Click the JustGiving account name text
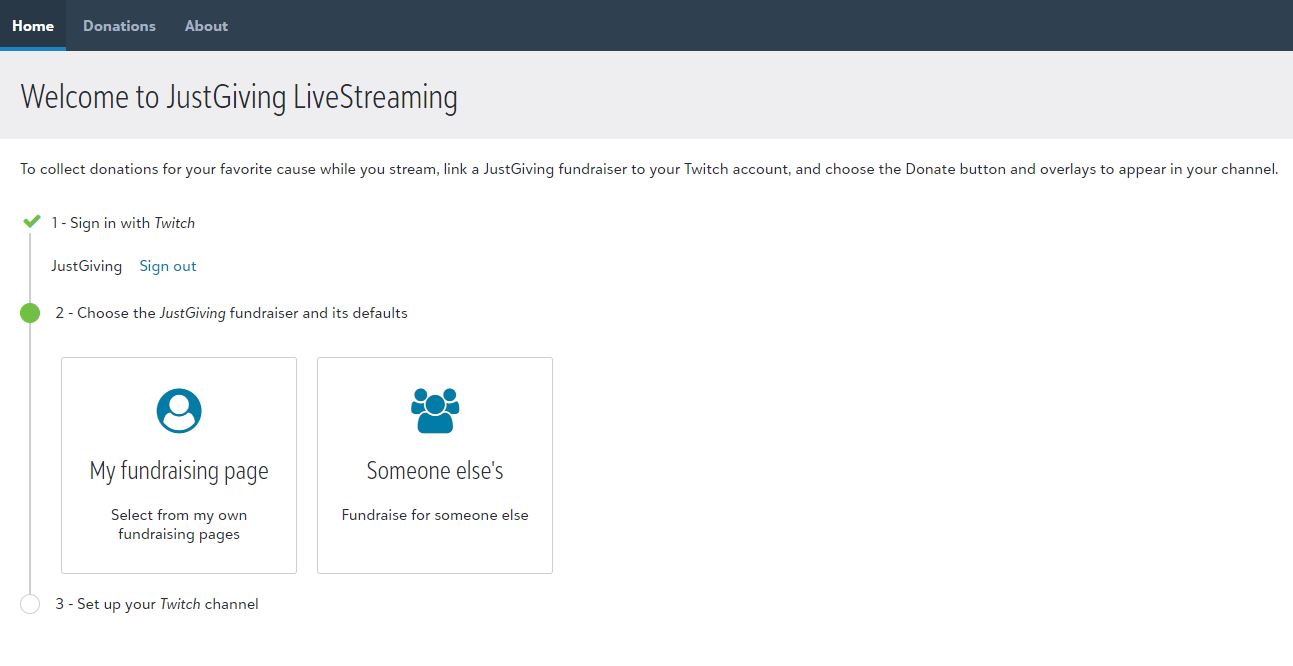1293x666 pixels. (x=87, y=266)
